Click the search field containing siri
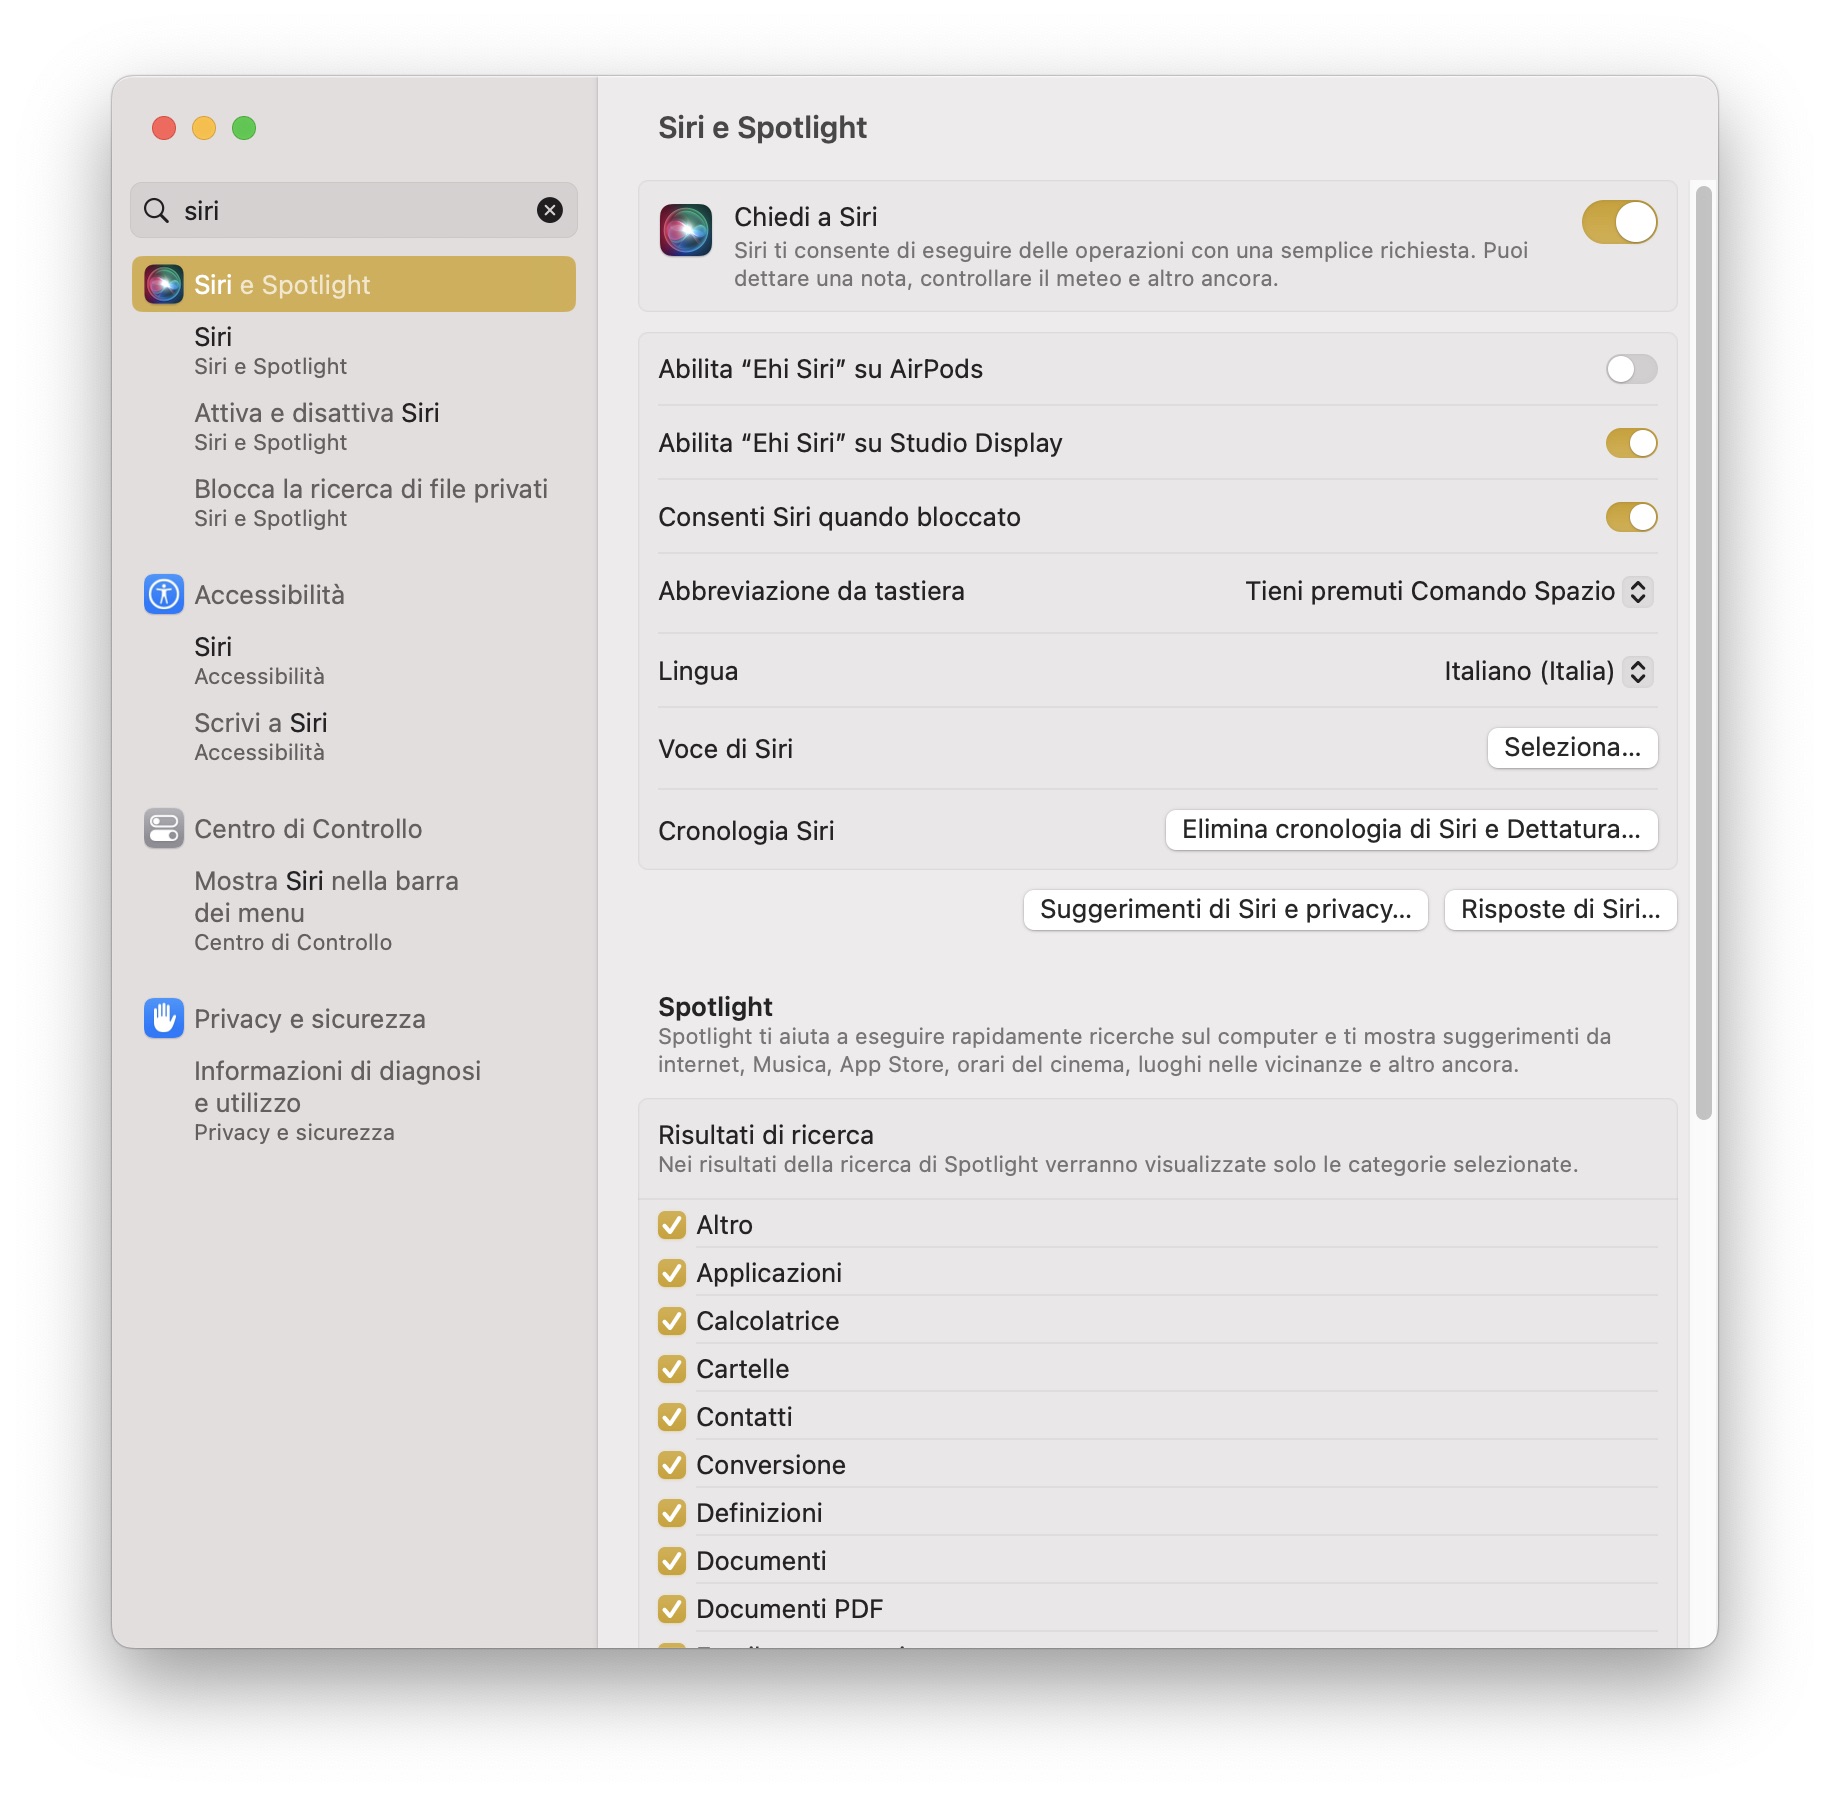Screen dimensions: 1830x1796 coord(354,210)
